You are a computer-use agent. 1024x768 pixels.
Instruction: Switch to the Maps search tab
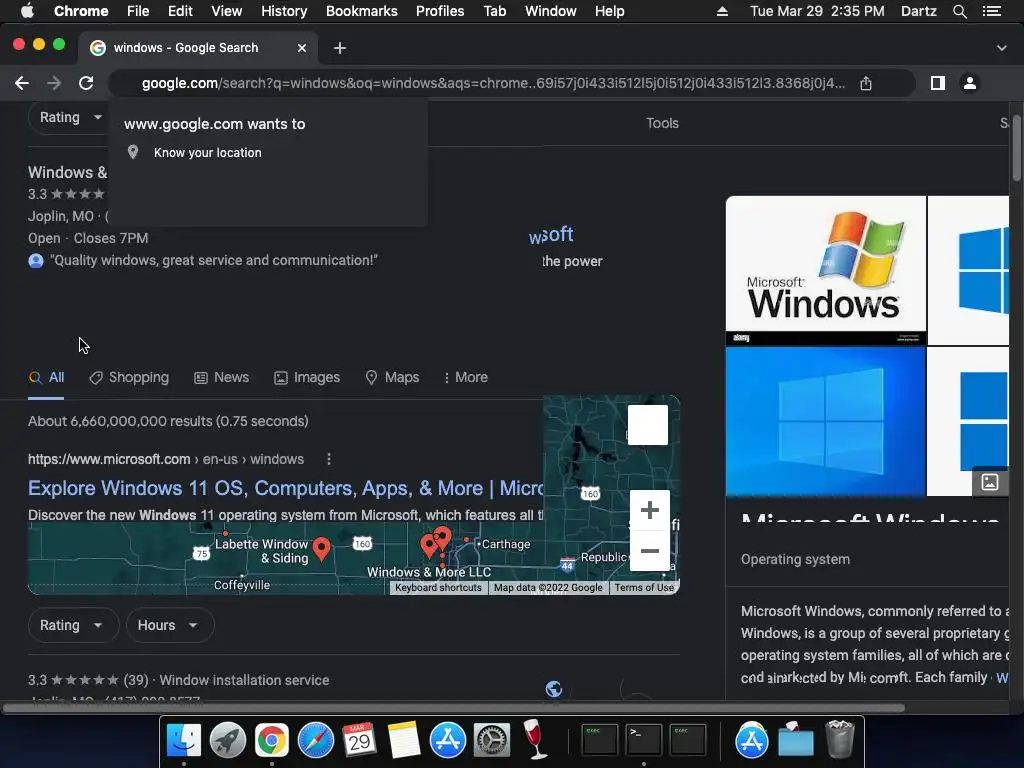coord(392,377)
